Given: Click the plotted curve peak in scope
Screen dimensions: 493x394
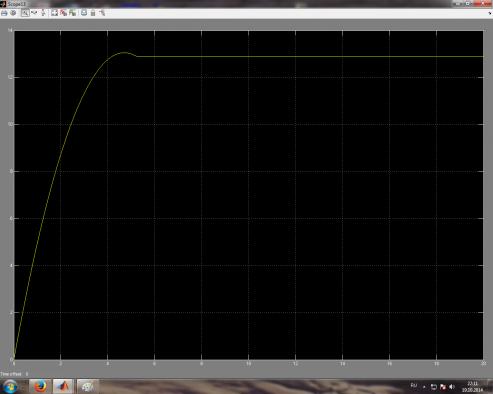Looking at the screenshot, I should pos(125,52).
